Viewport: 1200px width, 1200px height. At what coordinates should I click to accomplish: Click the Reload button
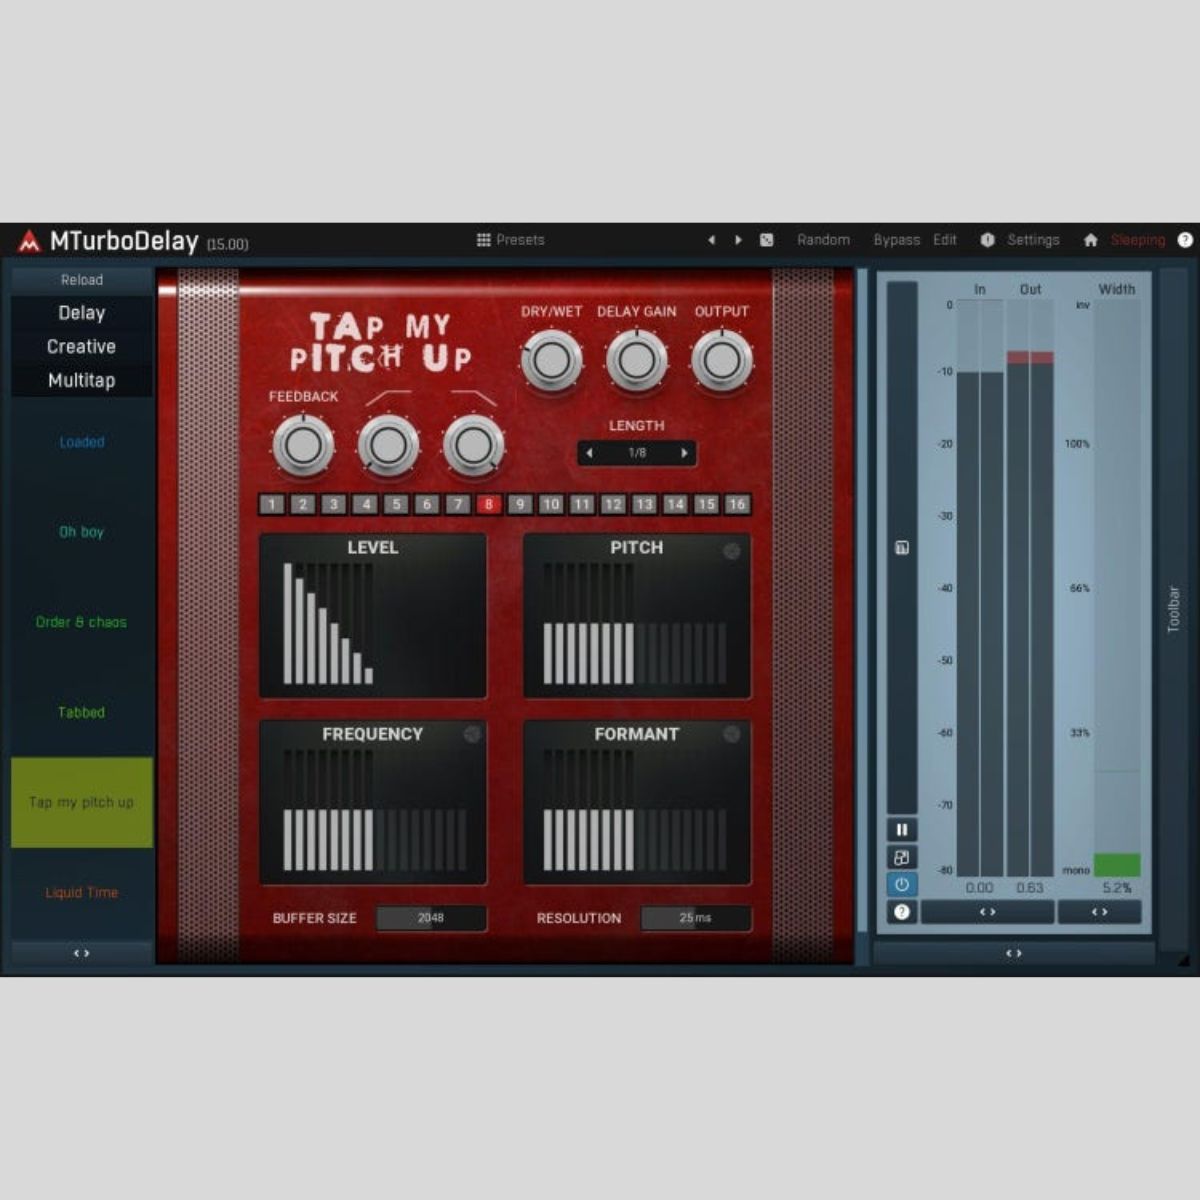pyautogui.click(x=82, y=280)
